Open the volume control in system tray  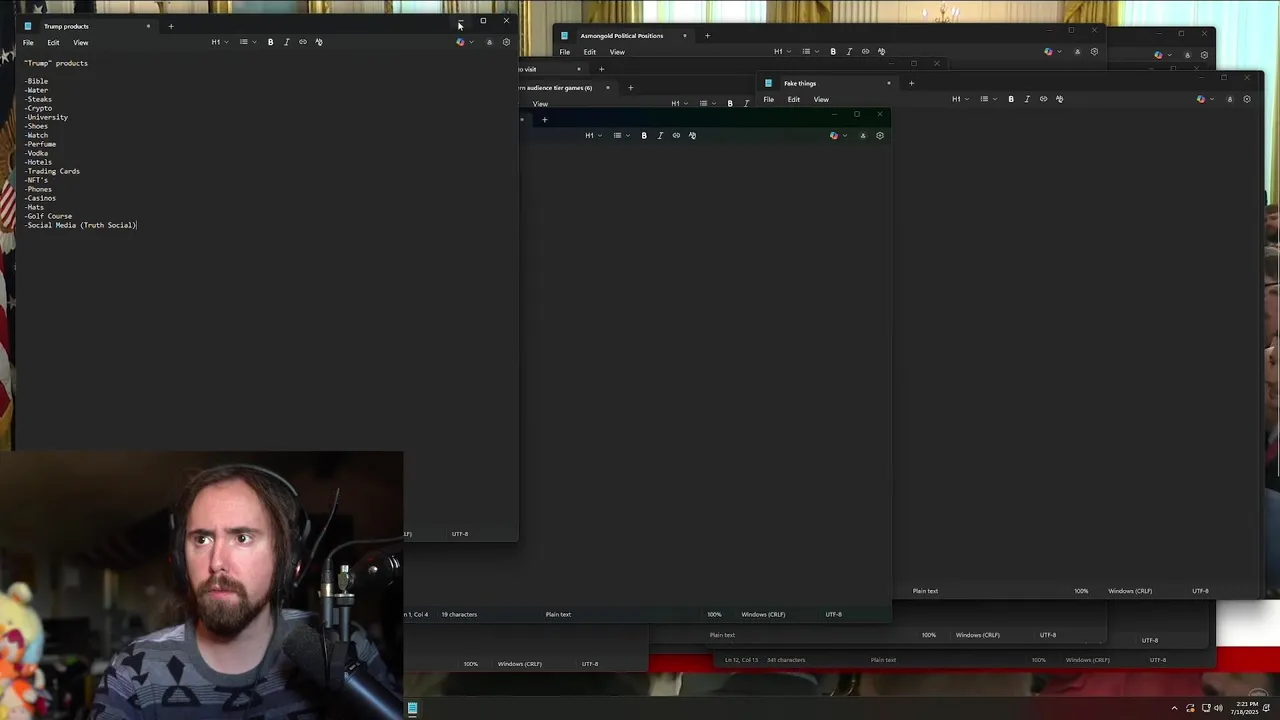[1218, 708]
